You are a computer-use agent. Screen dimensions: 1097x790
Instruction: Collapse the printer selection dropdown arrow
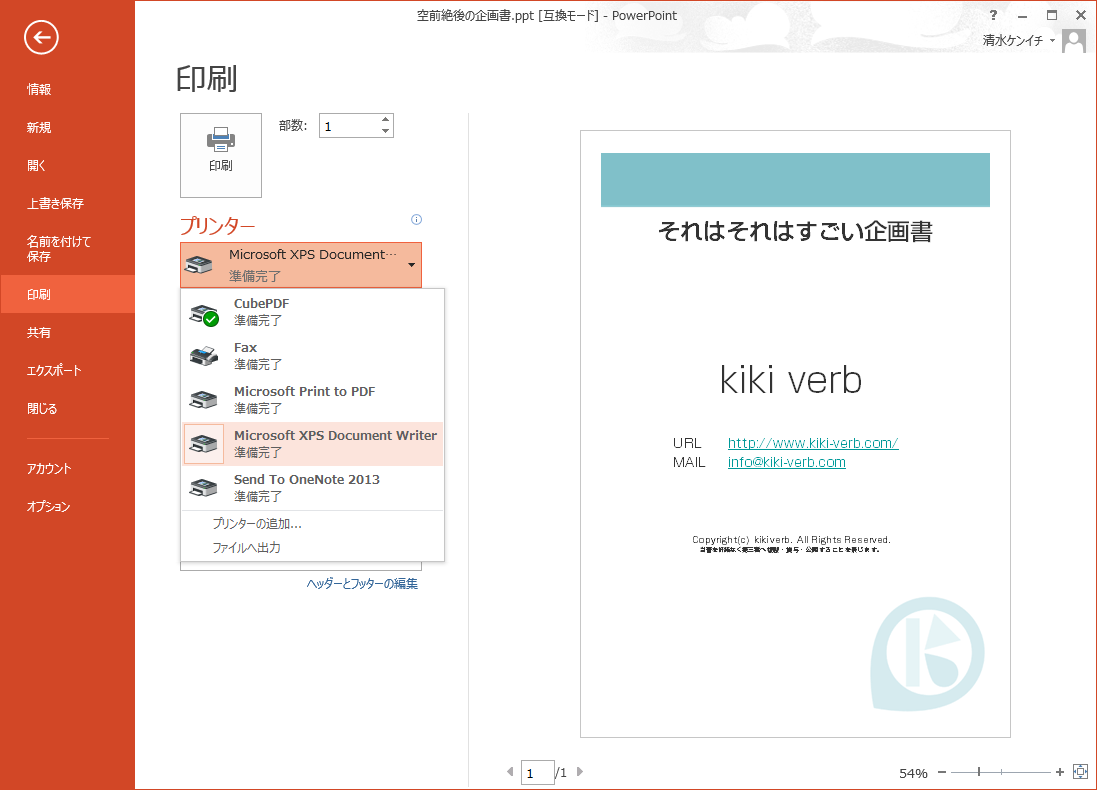tap(411, 265)
